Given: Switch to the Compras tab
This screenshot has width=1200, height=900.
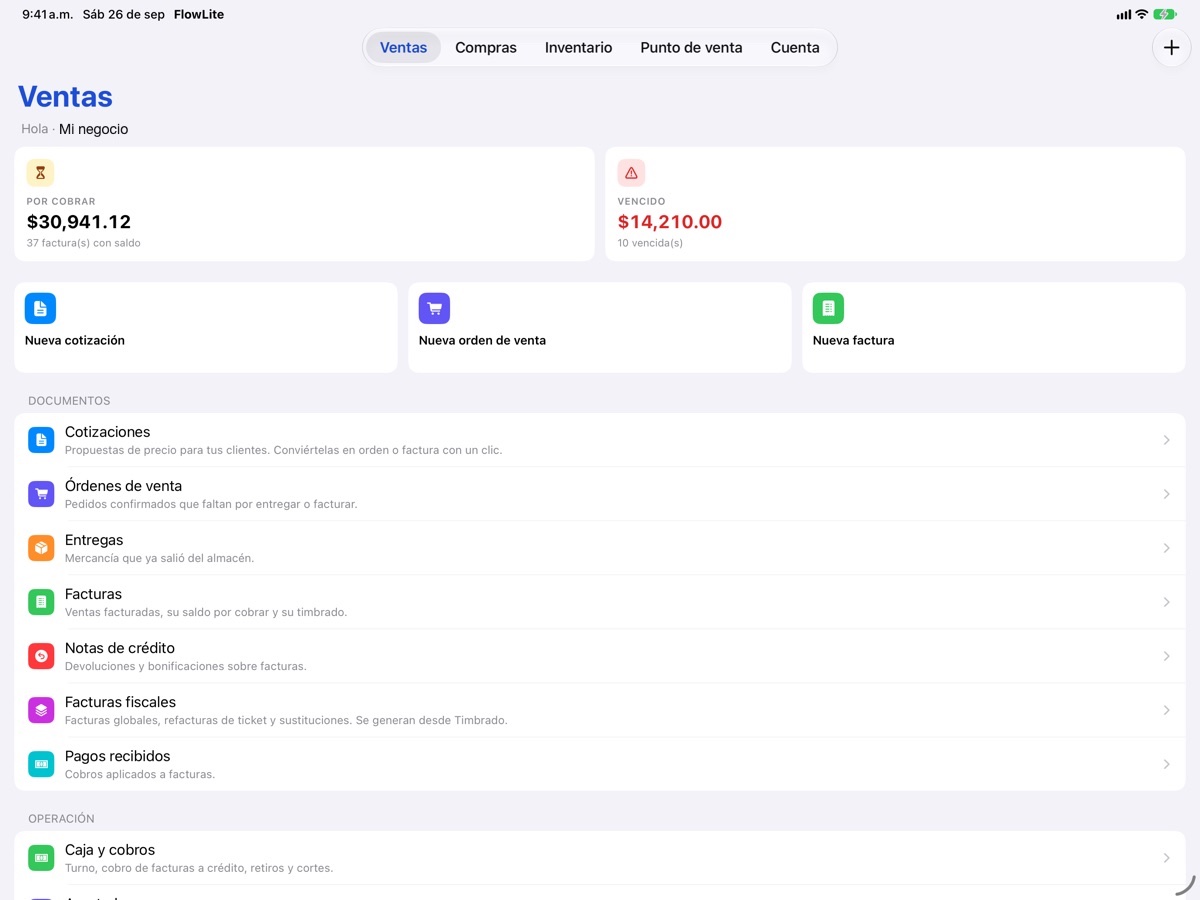Looking at the screenshot, I should click(x=486, y=47).
